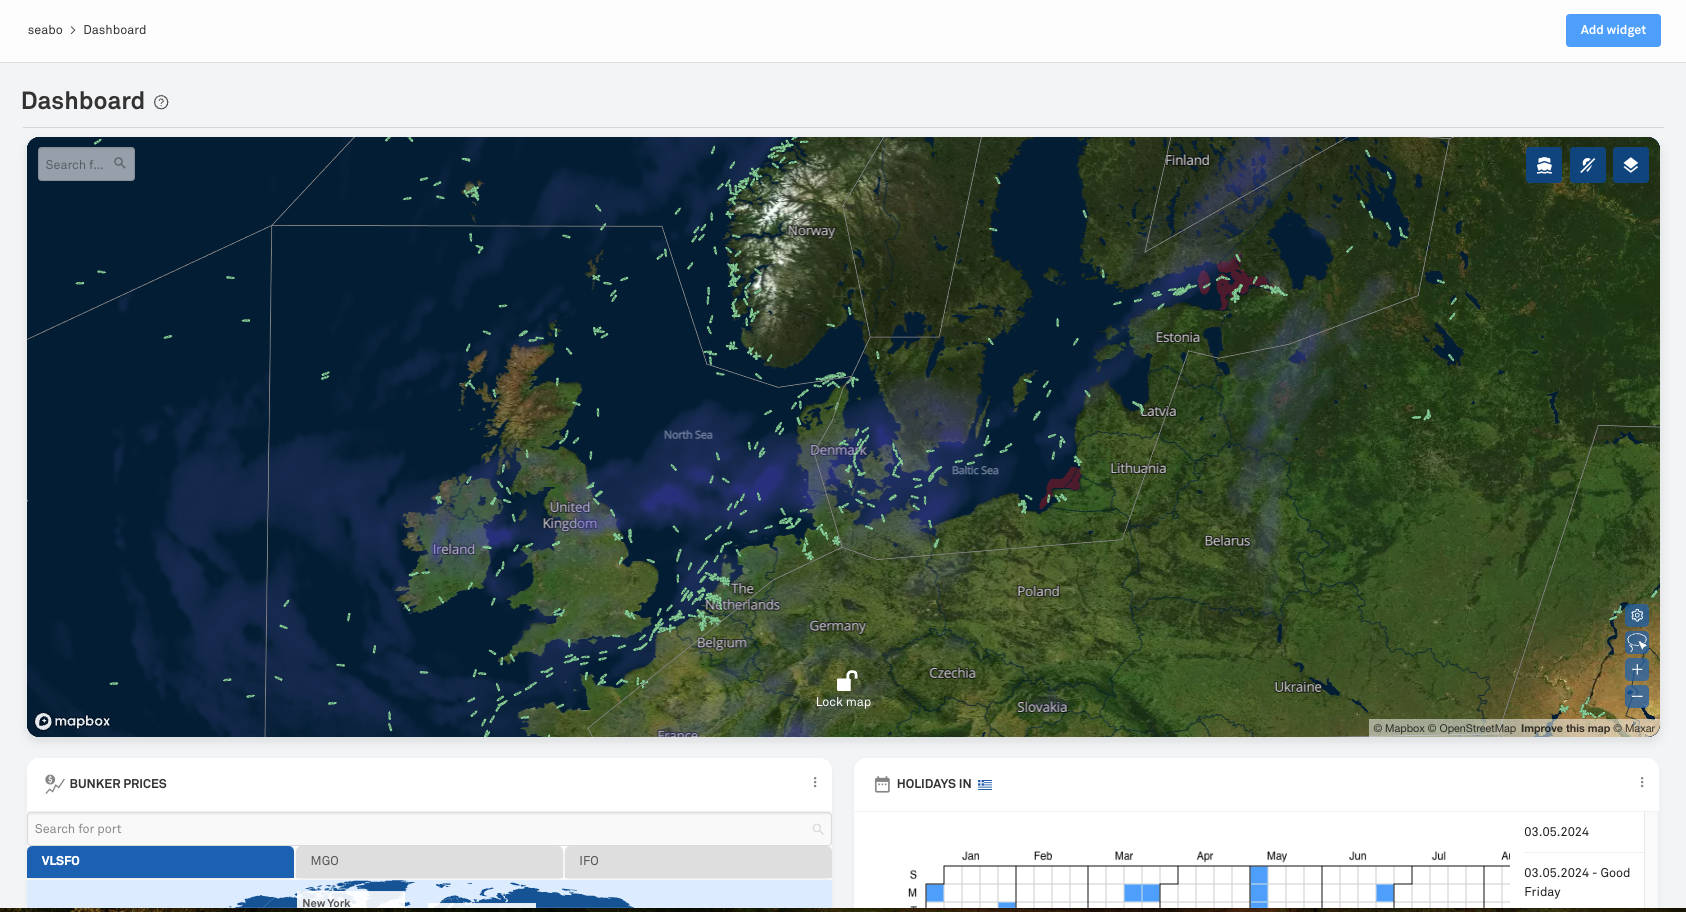Viewport: 1686px width, 912px height.
Task: Click the Dashboard help question icon
Action: tap(161, 102)
